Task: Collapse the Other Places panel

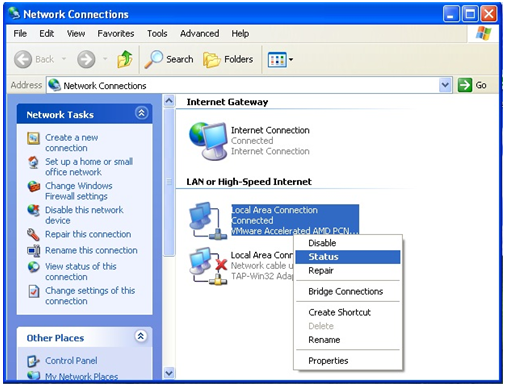Action: pos(141,336)
